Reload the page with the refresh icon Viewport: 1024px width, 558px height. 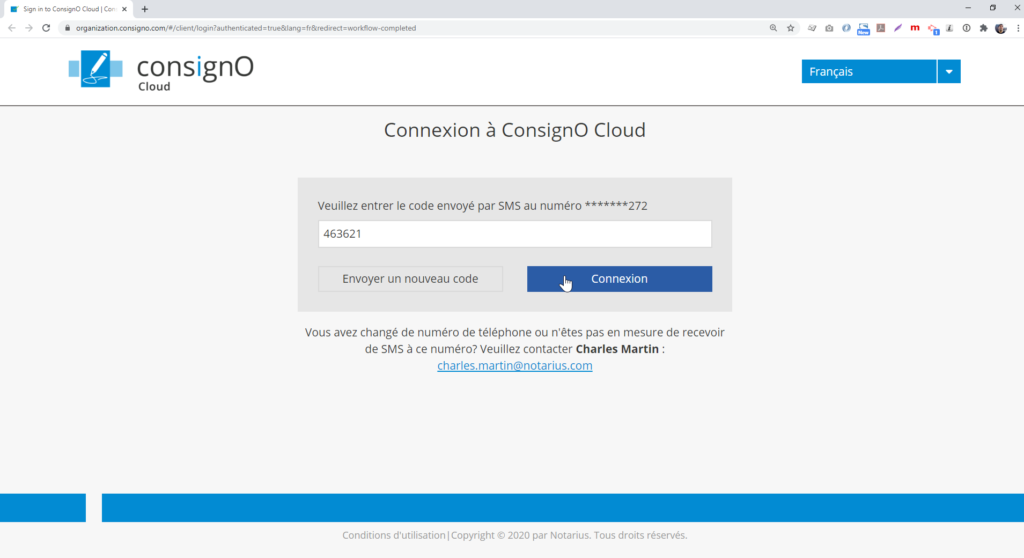tap(46, 28)
